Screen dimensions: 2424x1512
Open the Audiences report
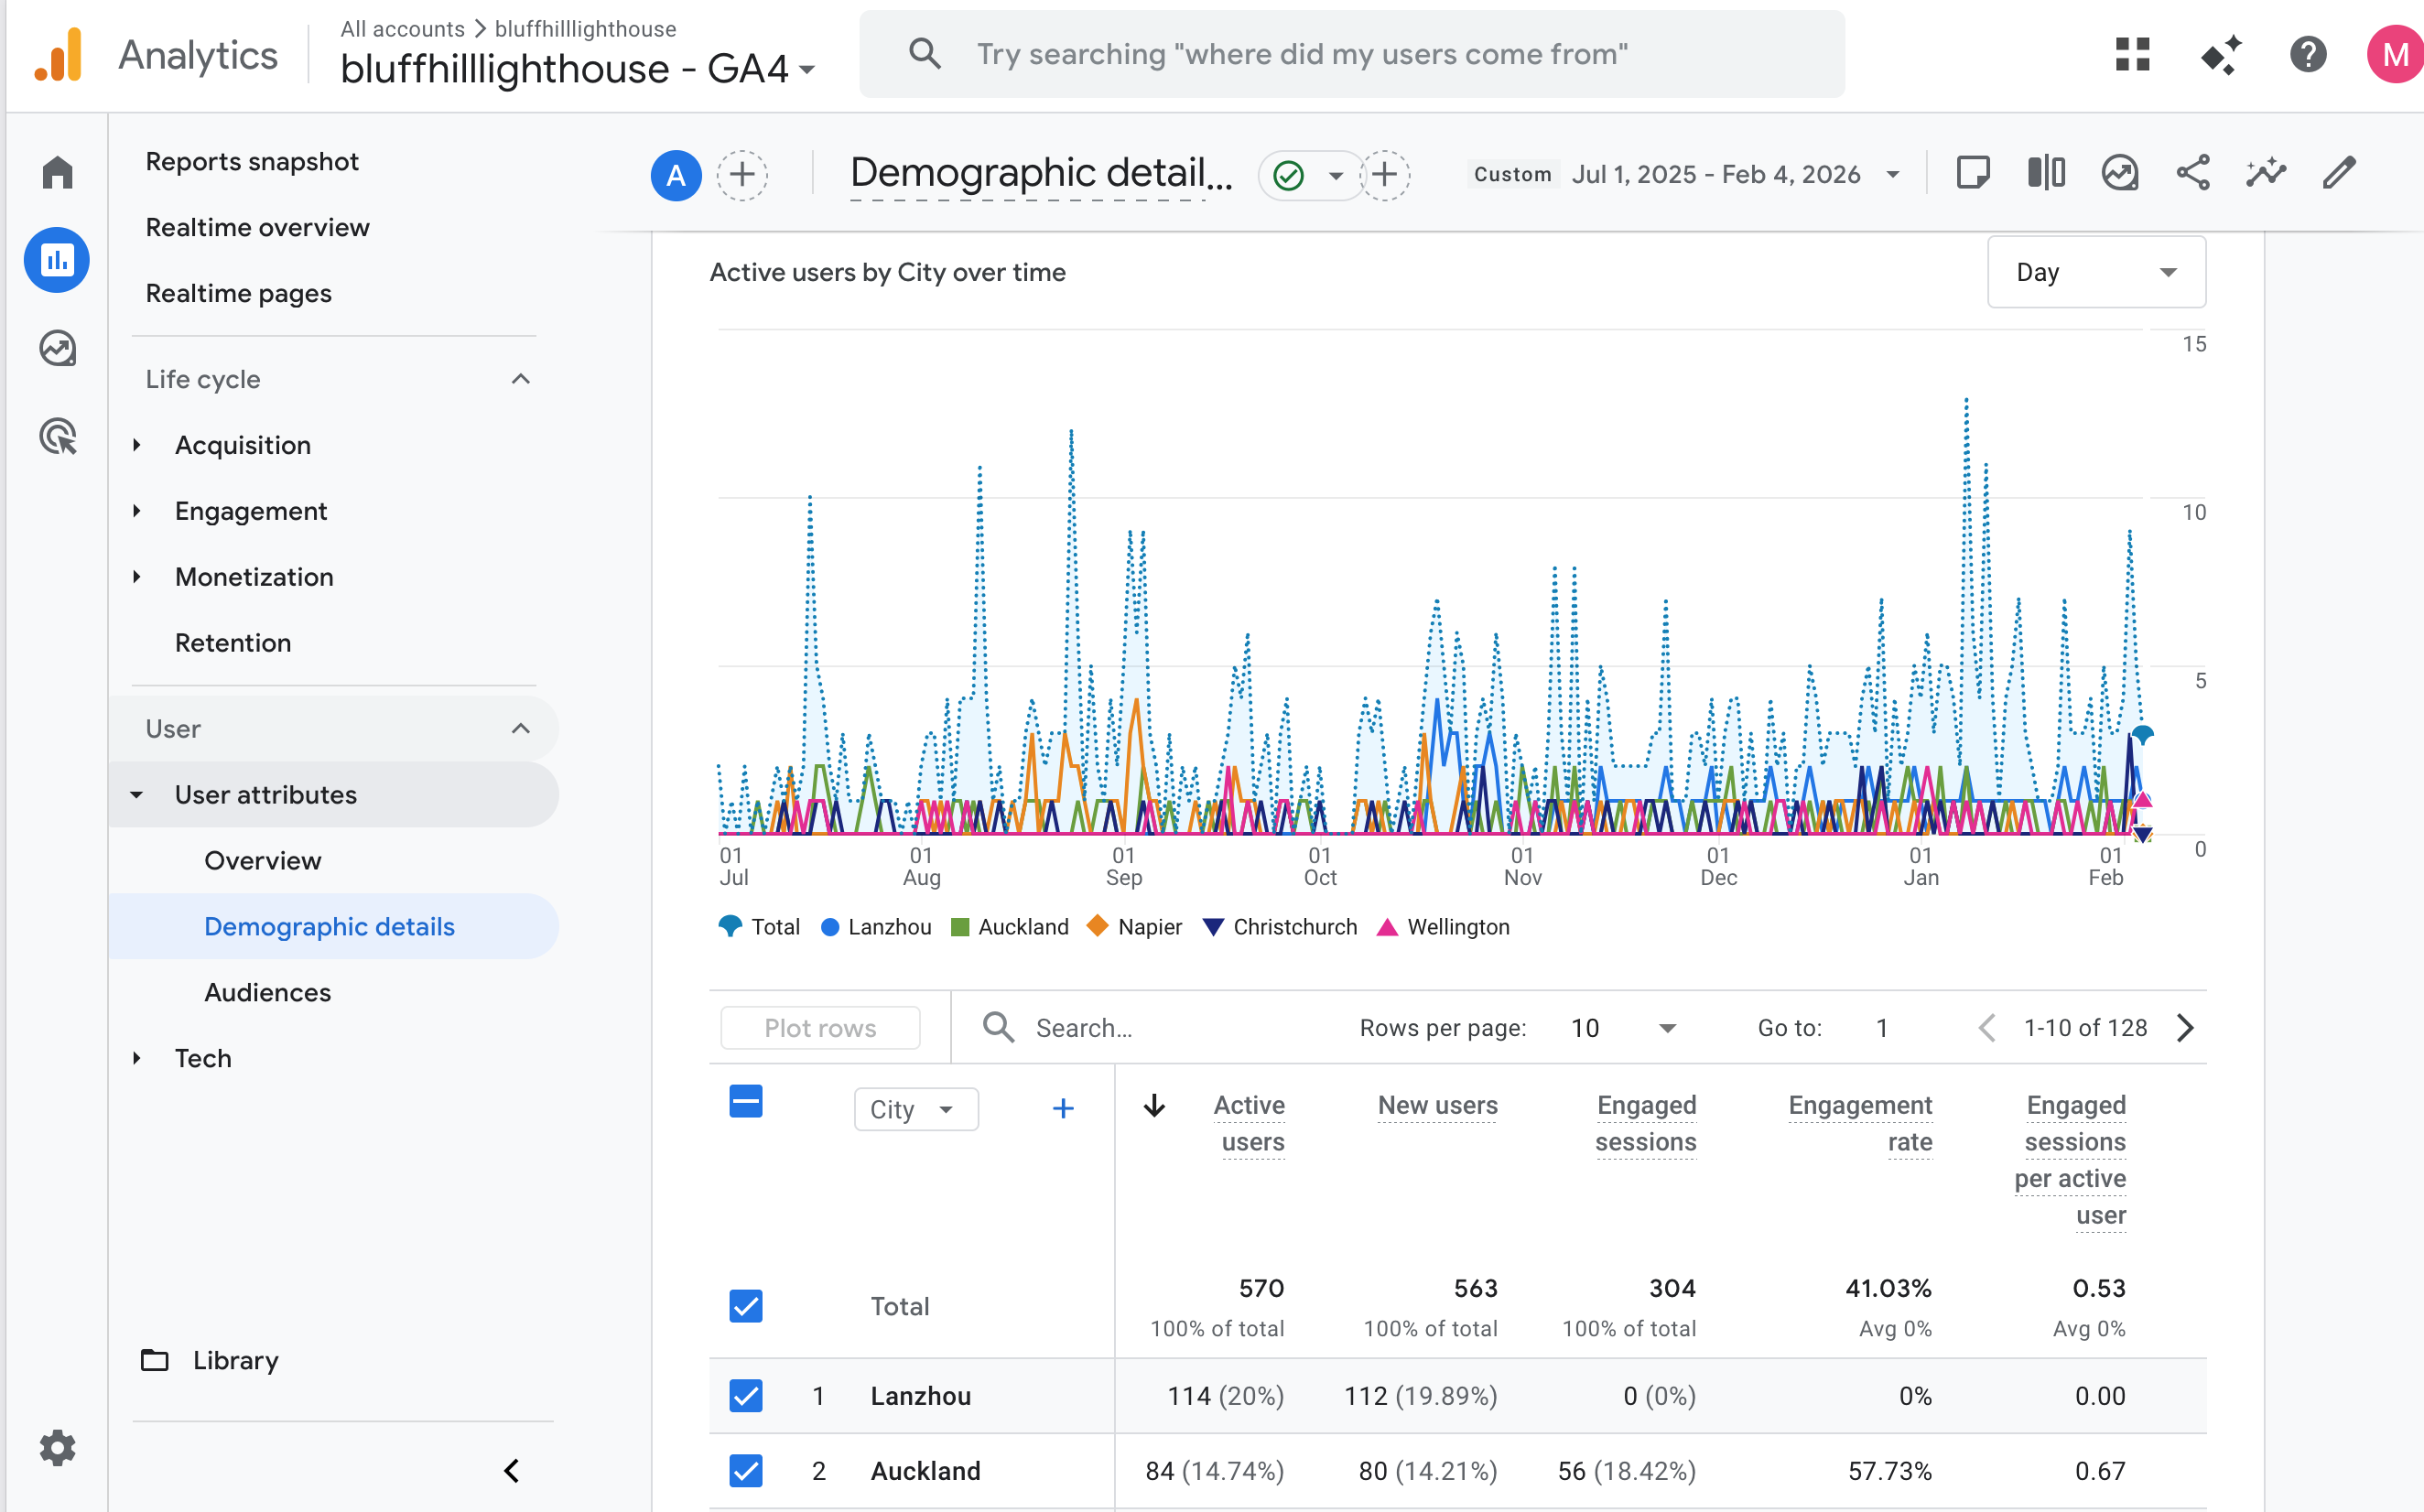(x=267, y=992)
